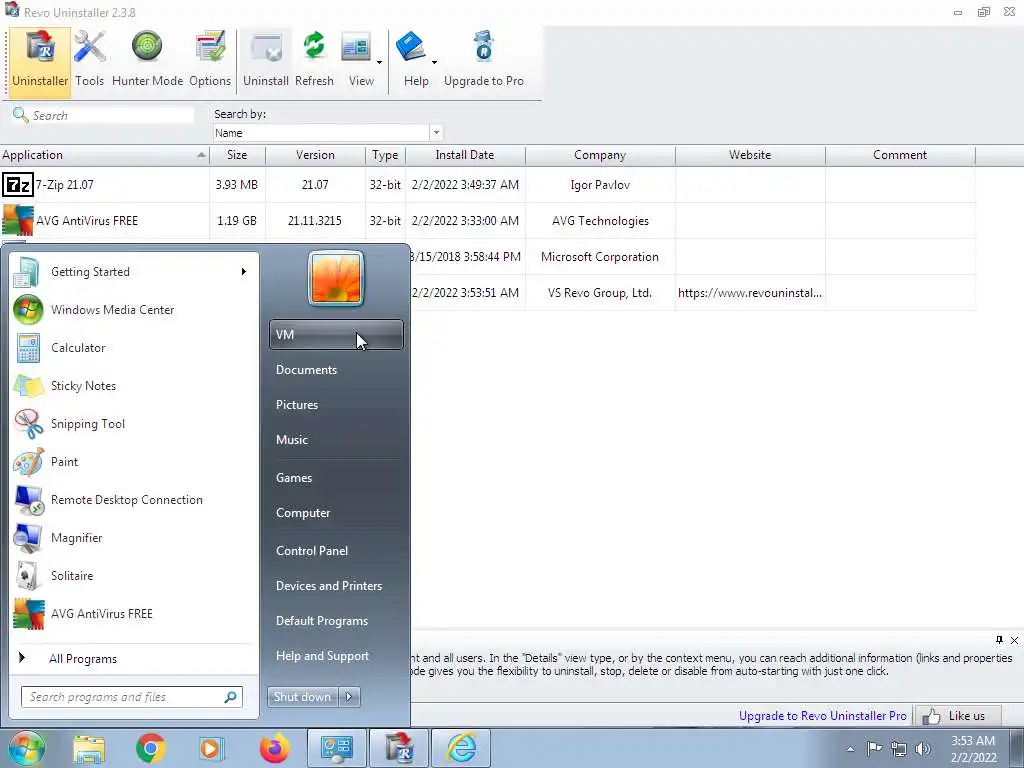The width and height of the screenshot is (1024, 768).
Task: Open Windows Explorer from taskbar
Action: (x=89, y=748)
